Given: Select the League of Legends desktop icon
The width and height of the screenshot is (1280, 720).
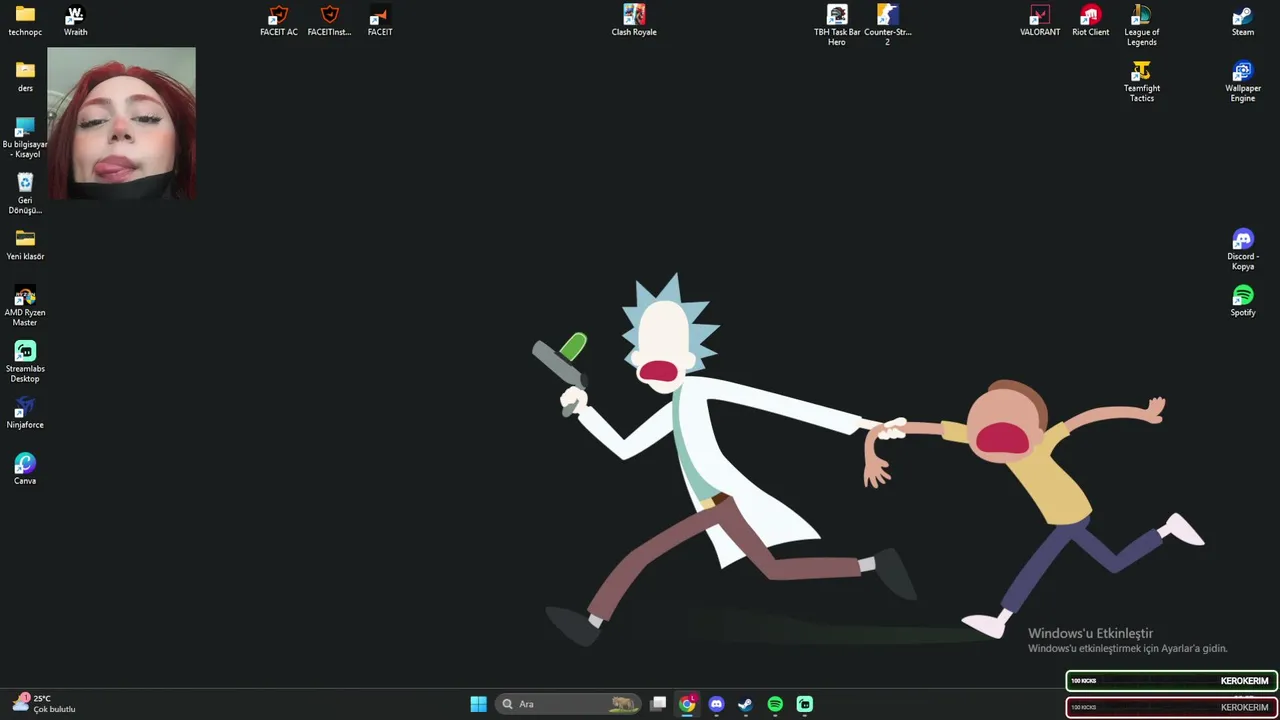Looking at the screenshot, I should tap(1141, 25).
